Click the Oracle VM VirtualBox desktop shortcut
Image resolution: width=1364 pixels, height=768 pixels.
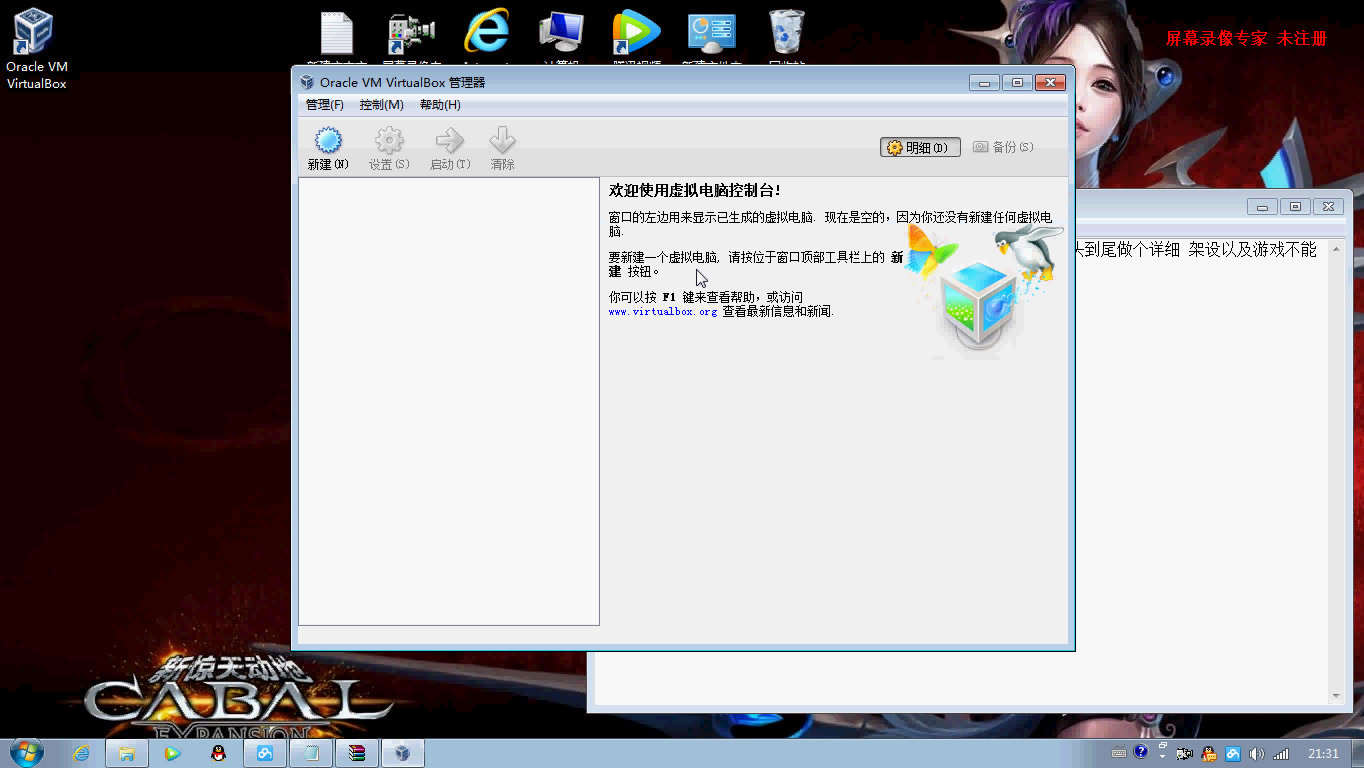pyautogui.click(x=35, y=48)
